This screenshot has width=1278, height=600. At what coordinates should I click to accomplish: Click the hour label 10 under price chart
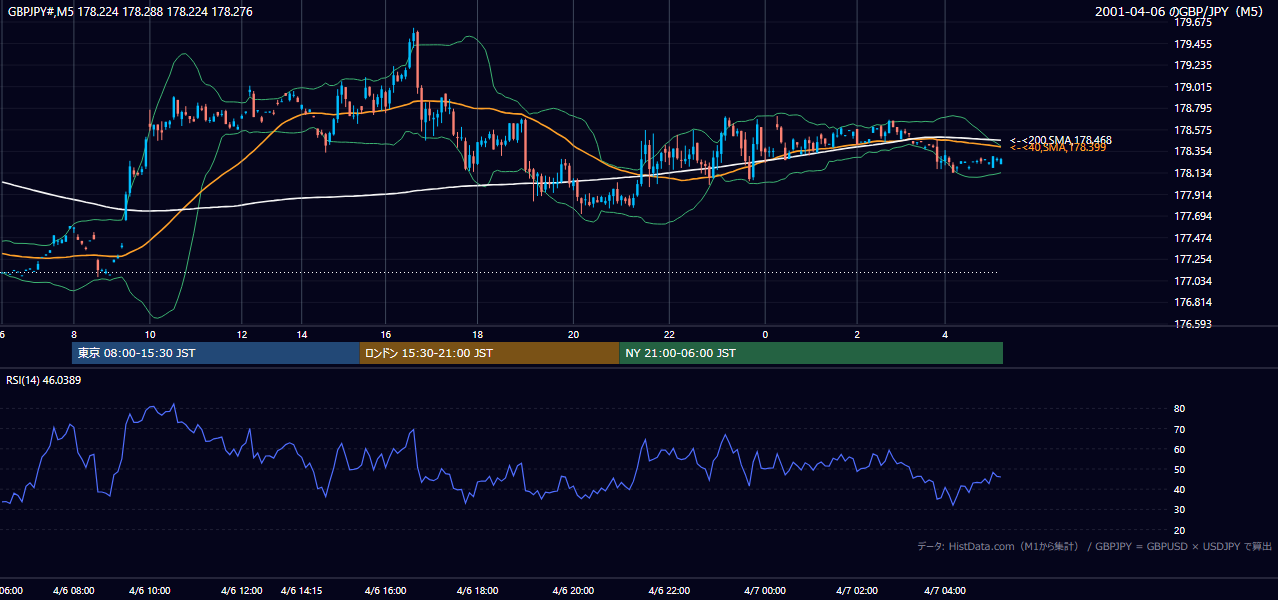pyautogui.click(x=149, y=334)
